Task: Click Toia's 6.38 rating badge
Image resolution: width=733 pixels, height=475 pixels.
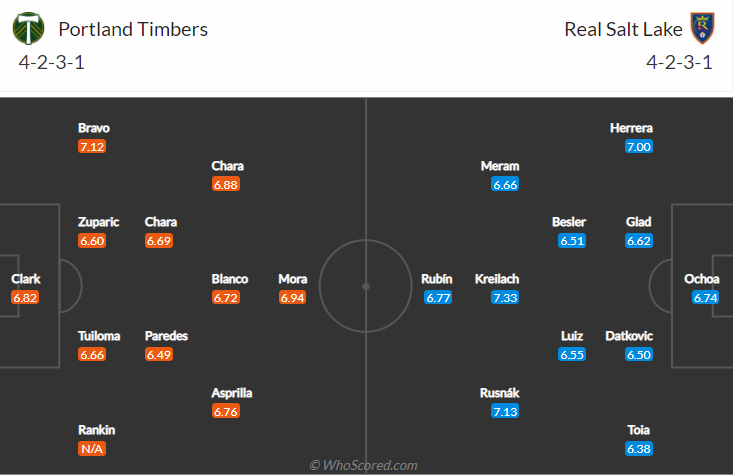Action: [638, 449]
